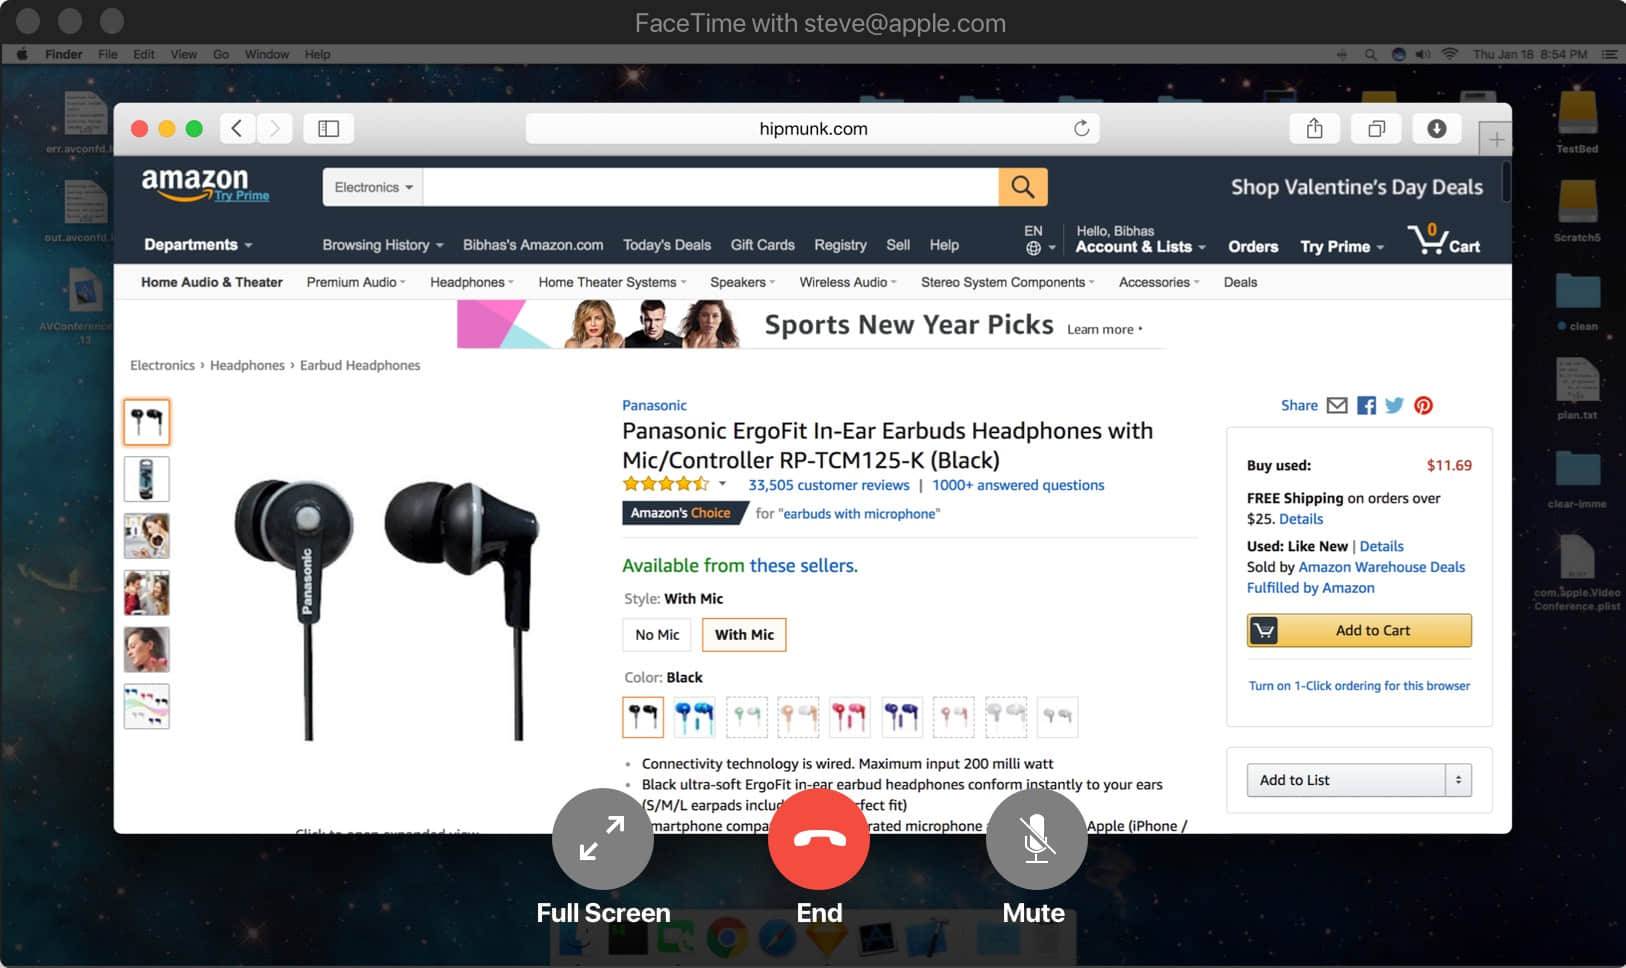Click the Amazon search magnifier icon
1626x968 pixels.
pos(1022,187)
